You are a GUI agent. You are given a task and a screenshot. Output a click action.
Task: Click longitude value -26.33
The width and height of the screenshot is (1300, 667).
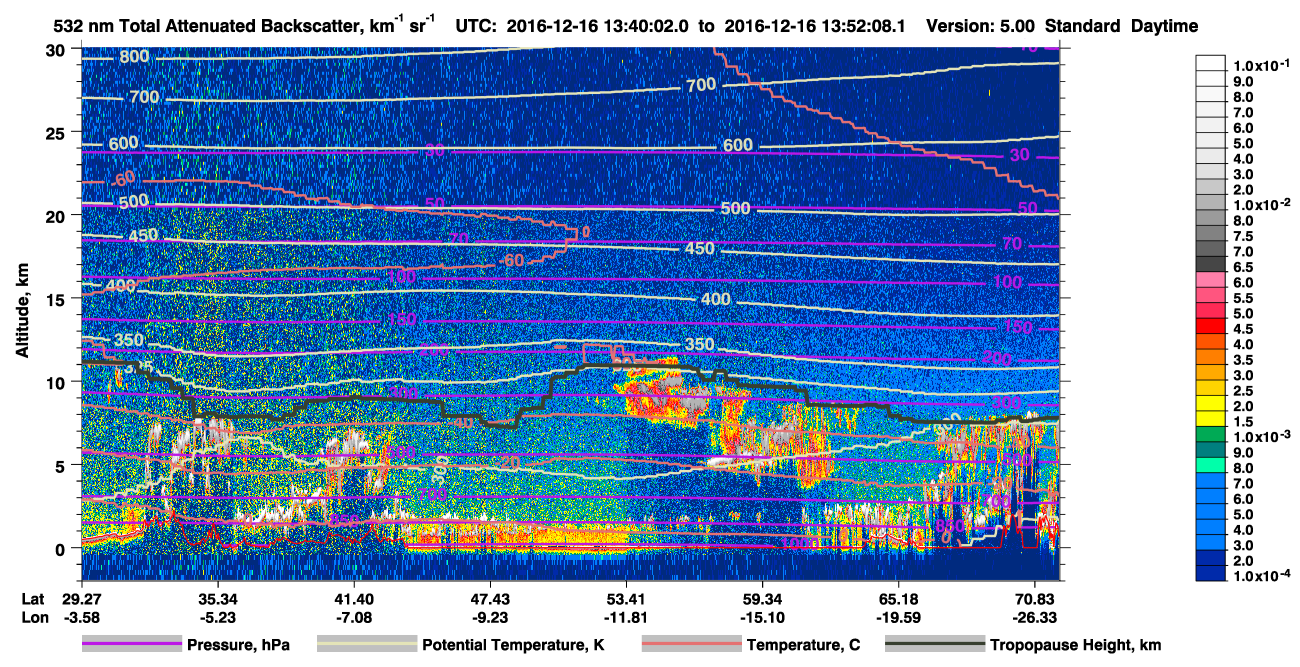[1035, 616]
